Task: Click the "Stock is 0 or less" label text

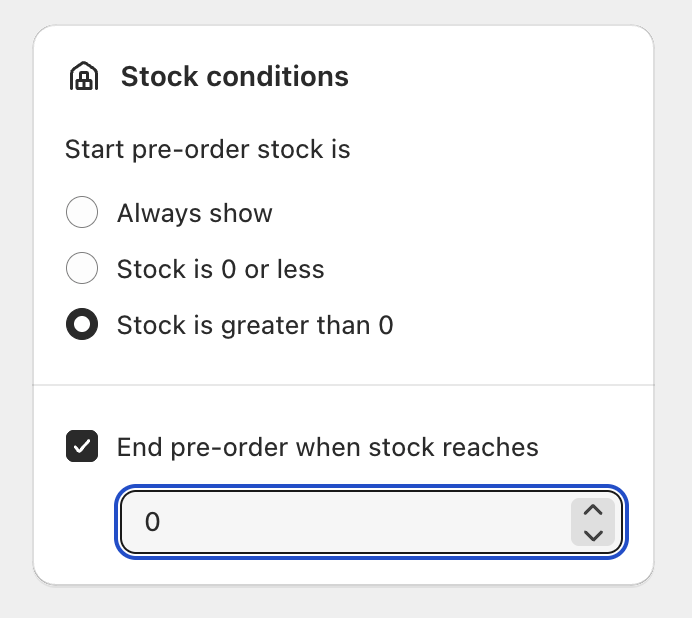Action: point(220,269)
